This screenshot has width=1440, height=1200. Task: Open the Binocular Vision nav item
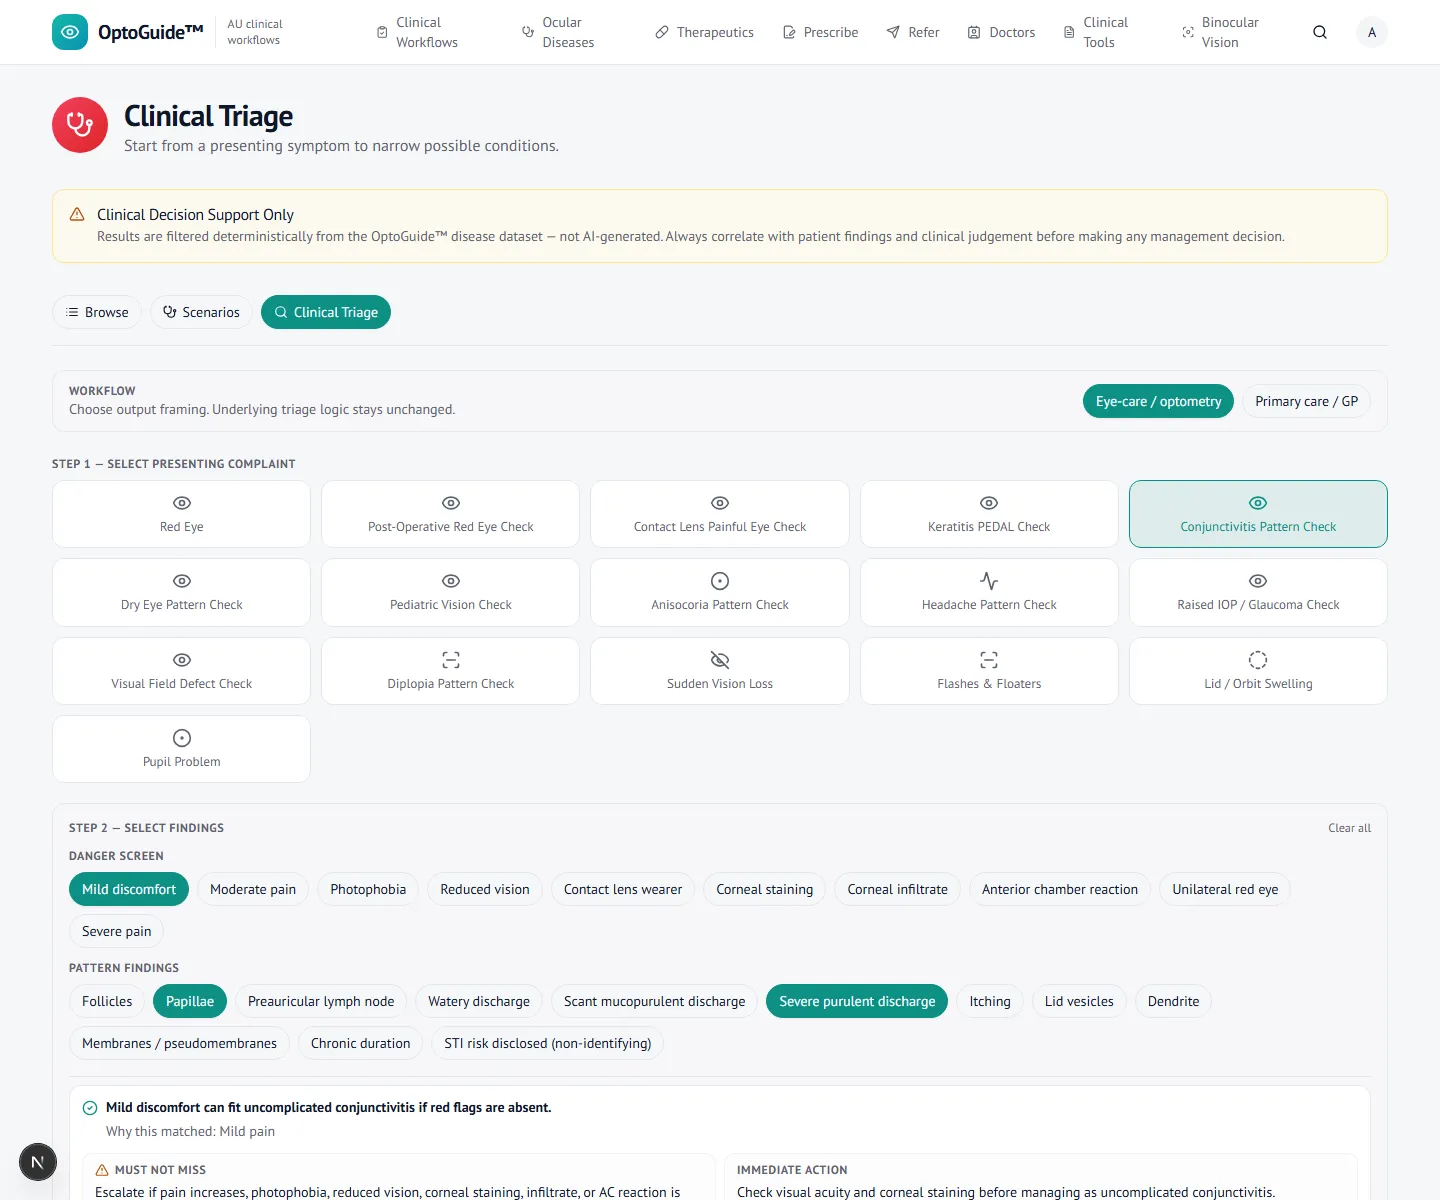(x=1220, y=32)
